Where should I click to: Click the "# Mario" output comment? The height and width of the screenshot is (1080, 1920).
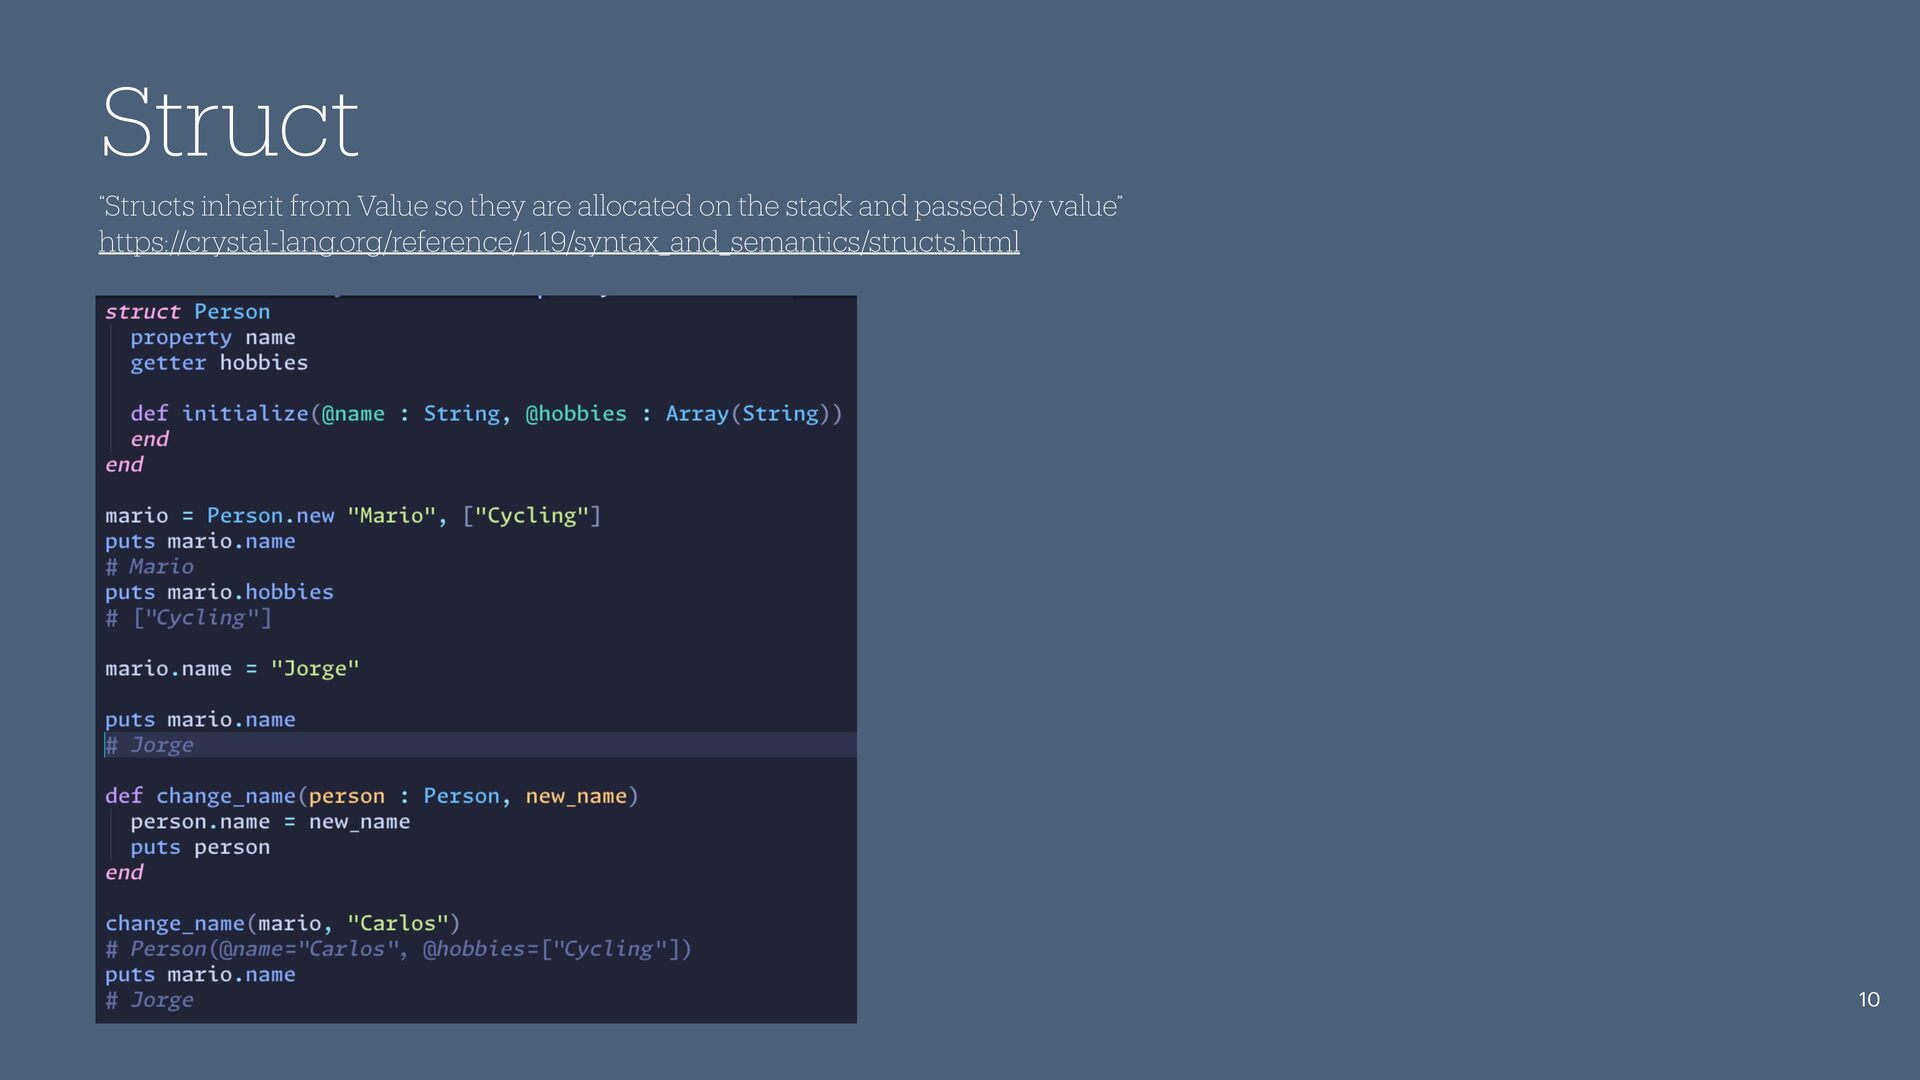150,567
